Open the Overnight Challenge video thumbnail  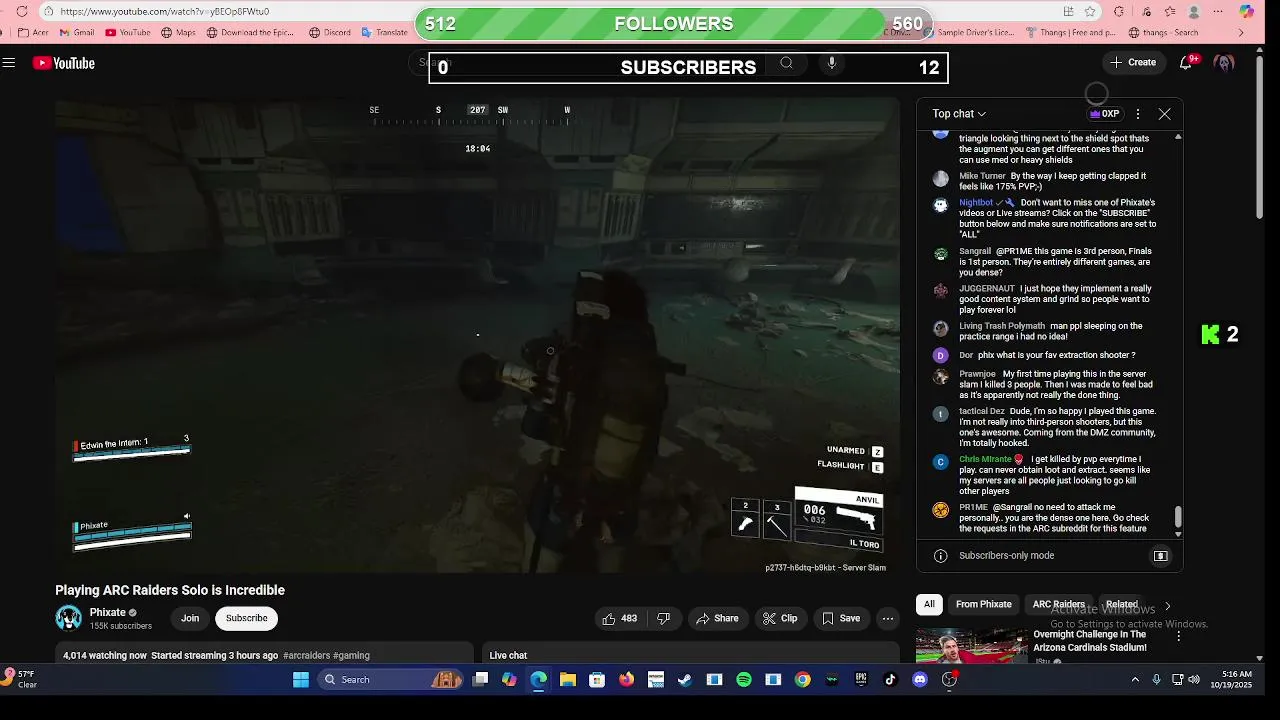(x=971, y=646)
